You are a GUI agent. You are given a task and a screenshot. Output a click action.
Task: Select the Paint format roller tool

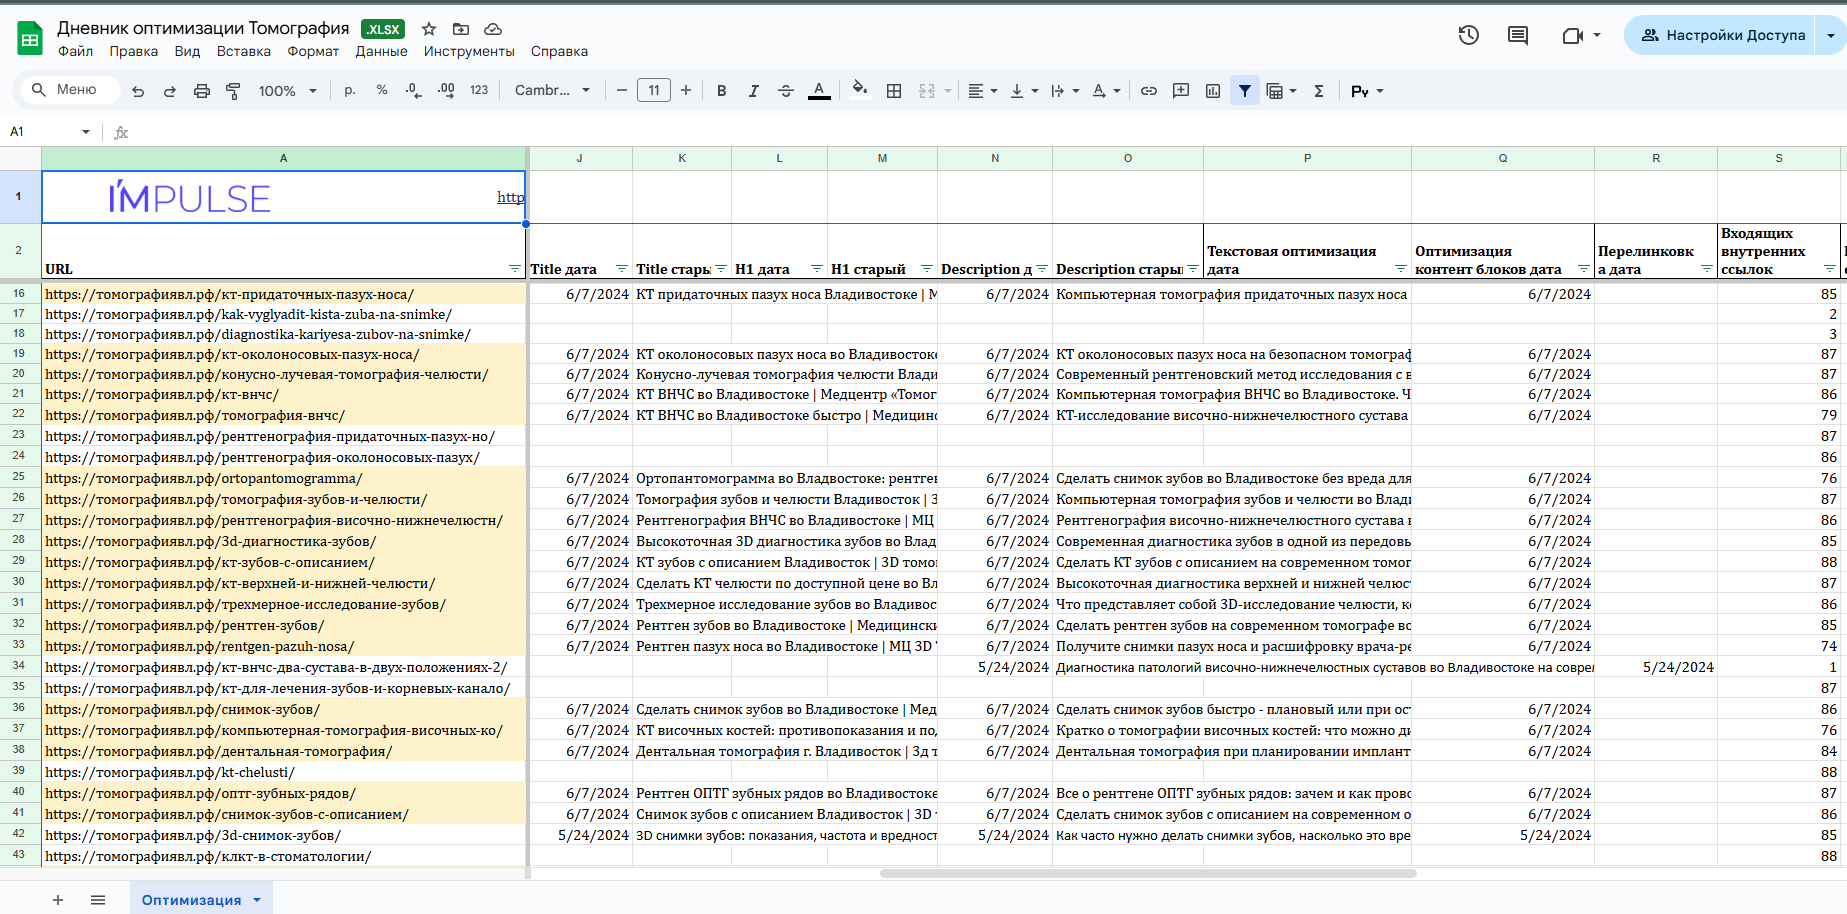click(233, 91)
